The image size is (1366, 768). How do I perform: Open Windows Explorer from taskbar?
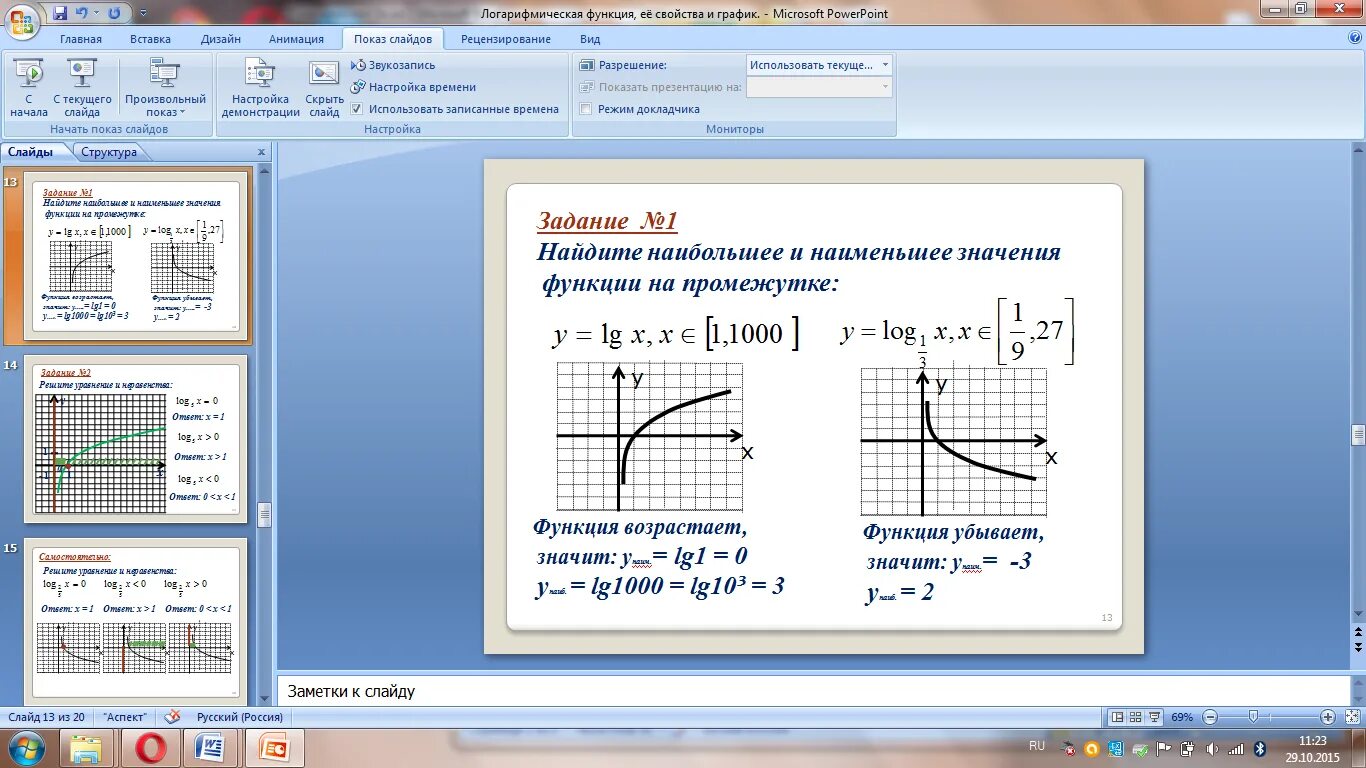(87, 748)
